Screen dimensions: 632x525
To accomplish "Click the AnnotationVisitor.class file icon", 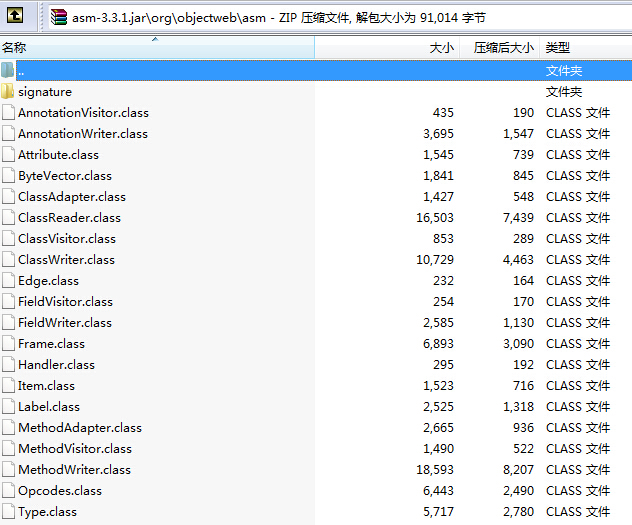I will pos(8,112).
